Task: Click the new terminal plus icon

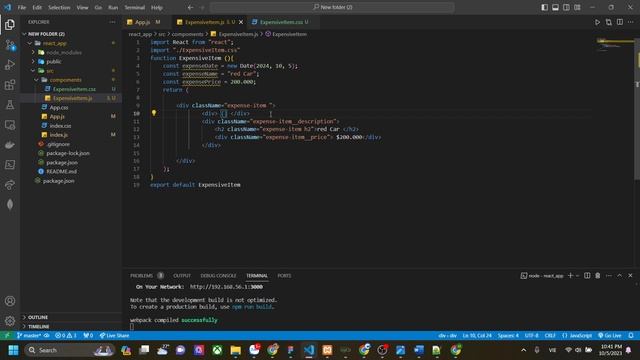Action: pyautogui.click(x=571, y=276)
